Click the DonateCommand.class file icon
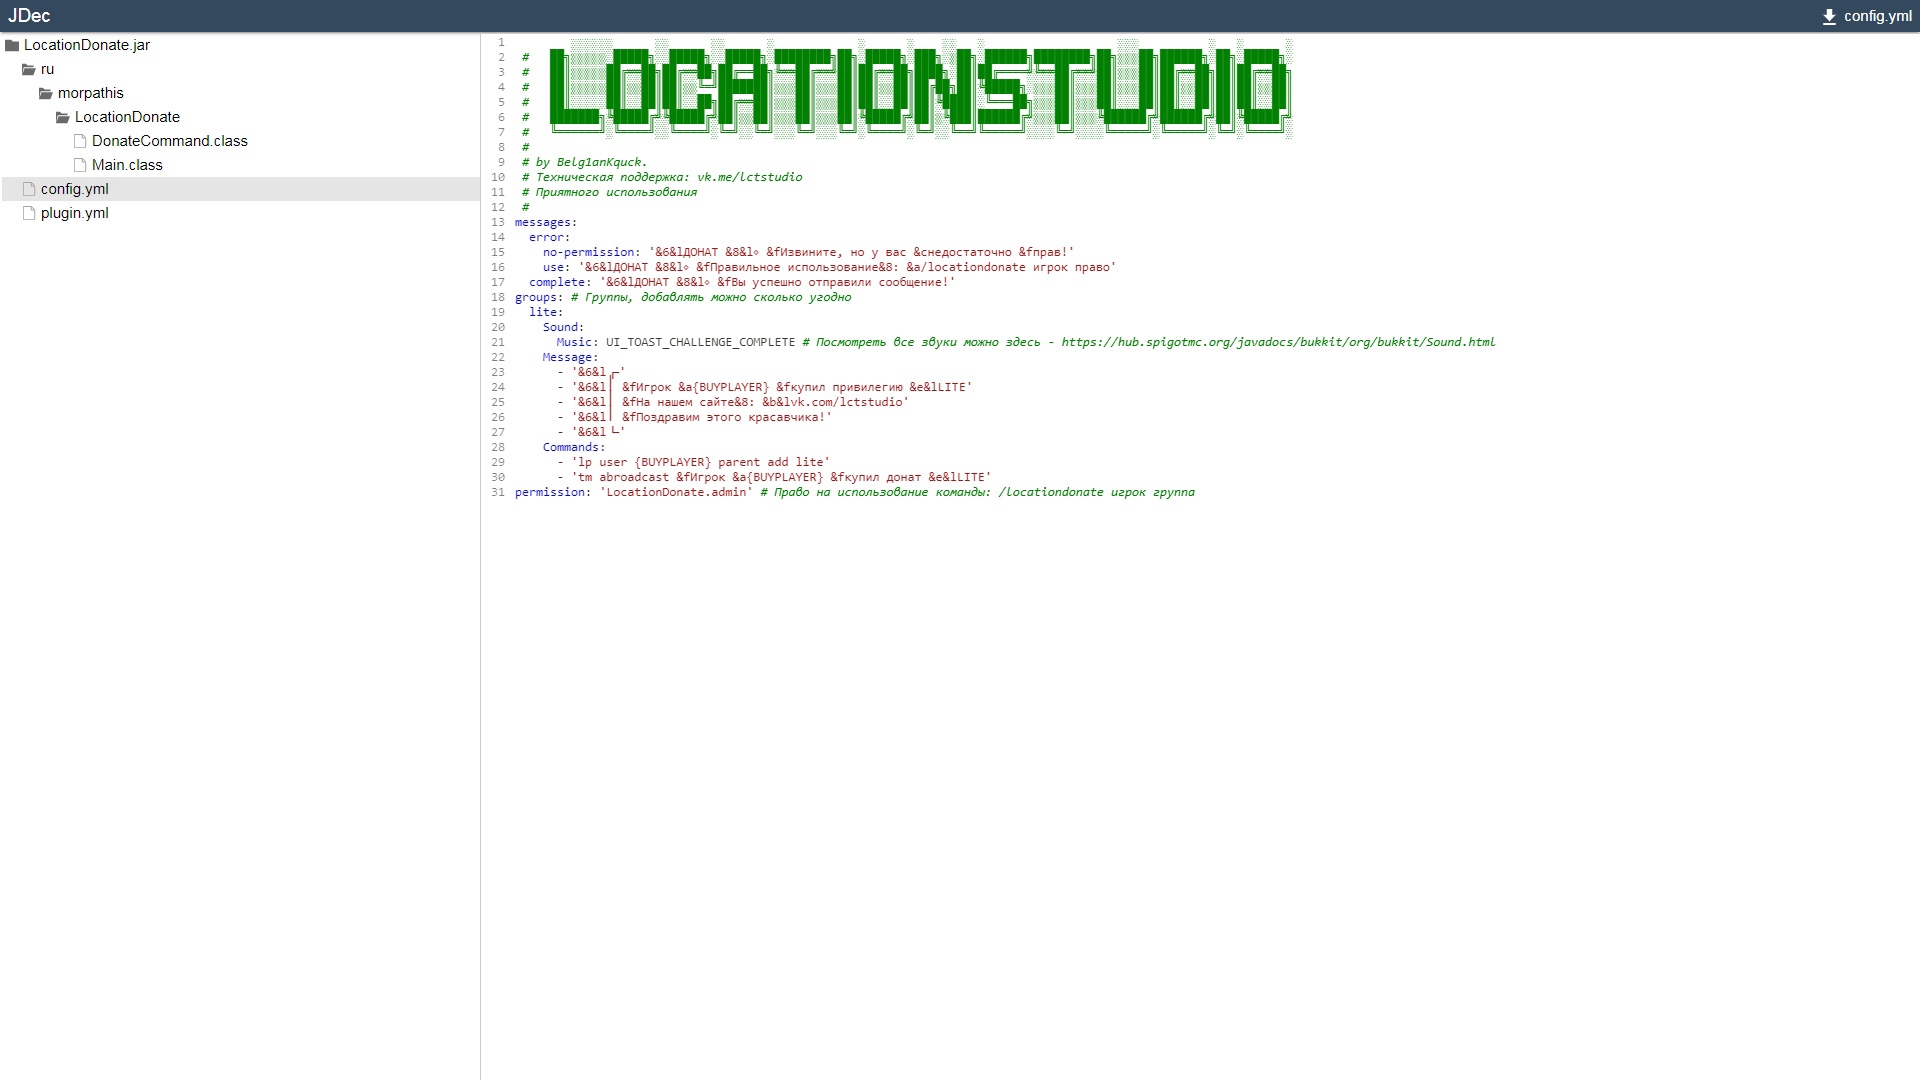 pyautogui.click(x=80, y=141)
